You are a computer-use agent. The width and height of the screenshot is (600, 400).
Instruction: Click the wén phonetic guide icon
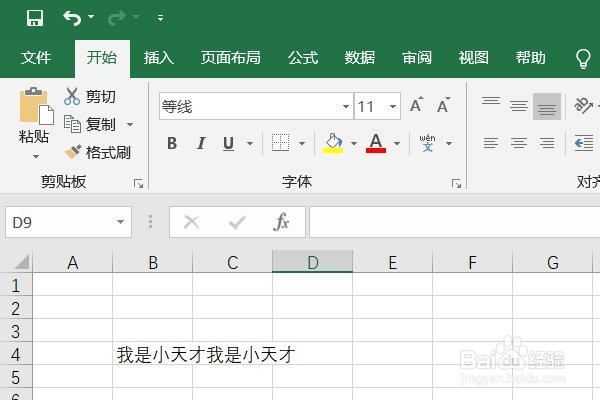point(427,143)
